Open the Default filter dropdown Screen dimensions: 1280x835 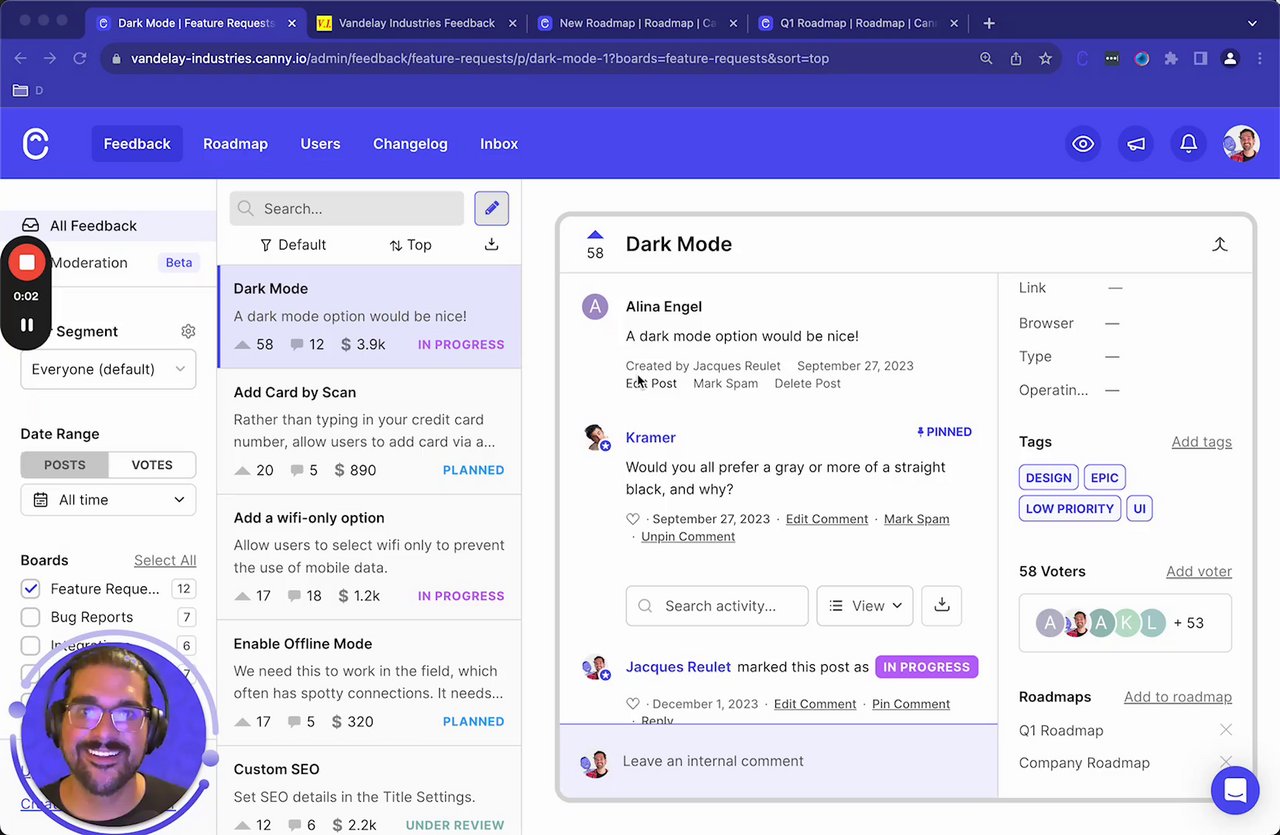(x=293, y=245)
